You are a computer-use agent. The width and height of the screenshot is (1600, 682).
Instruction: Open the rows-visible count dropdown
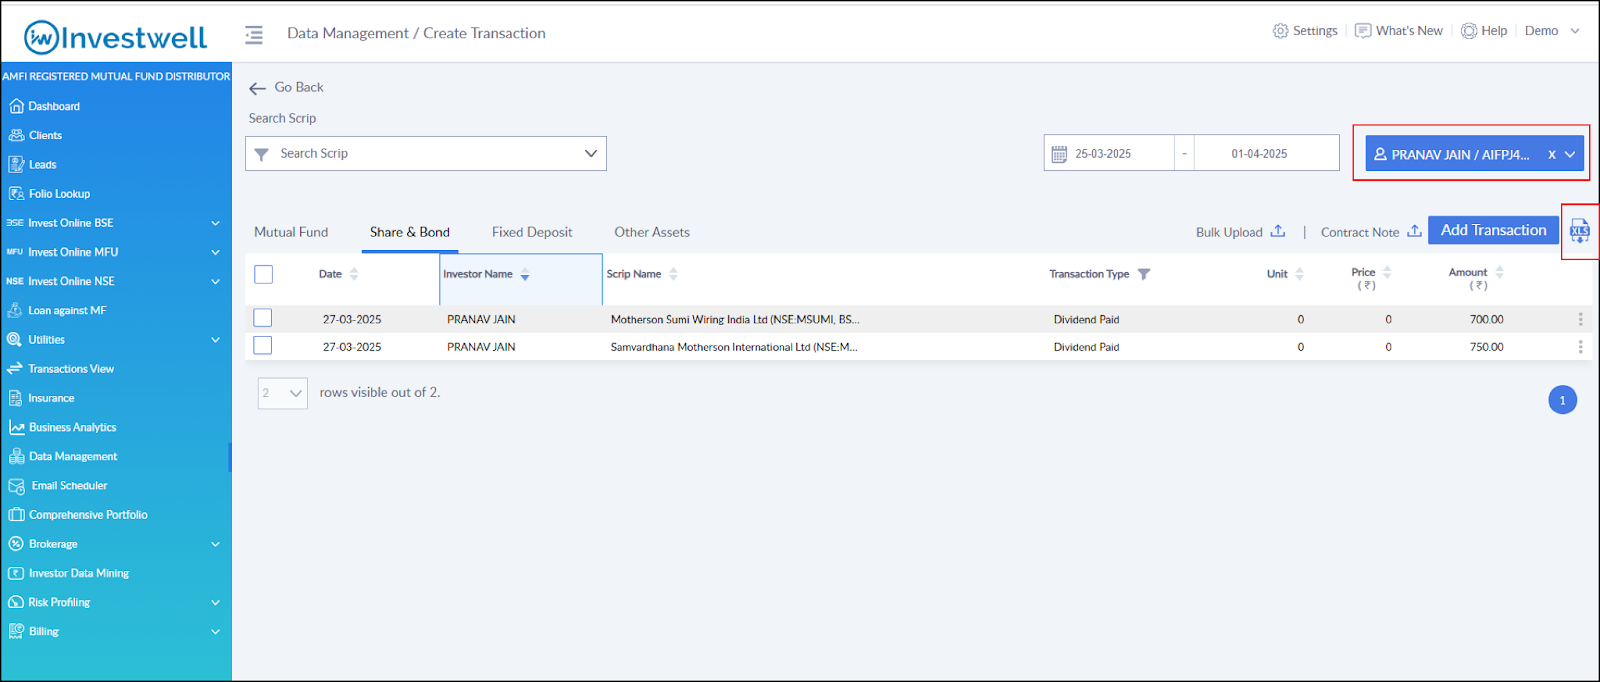tap(282, 393)
